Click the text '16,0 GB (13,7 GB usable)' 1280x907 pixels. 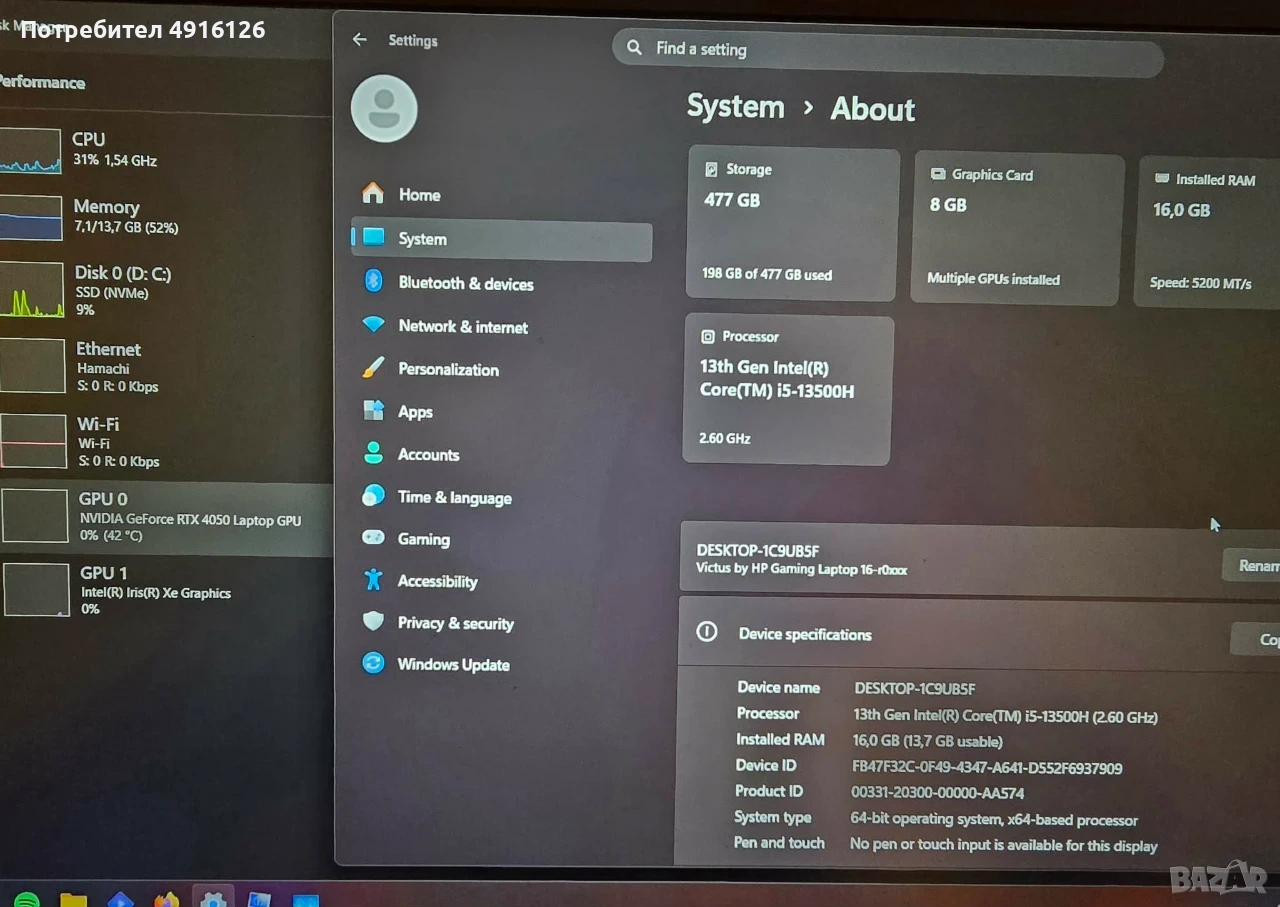(x=927, y=741)
